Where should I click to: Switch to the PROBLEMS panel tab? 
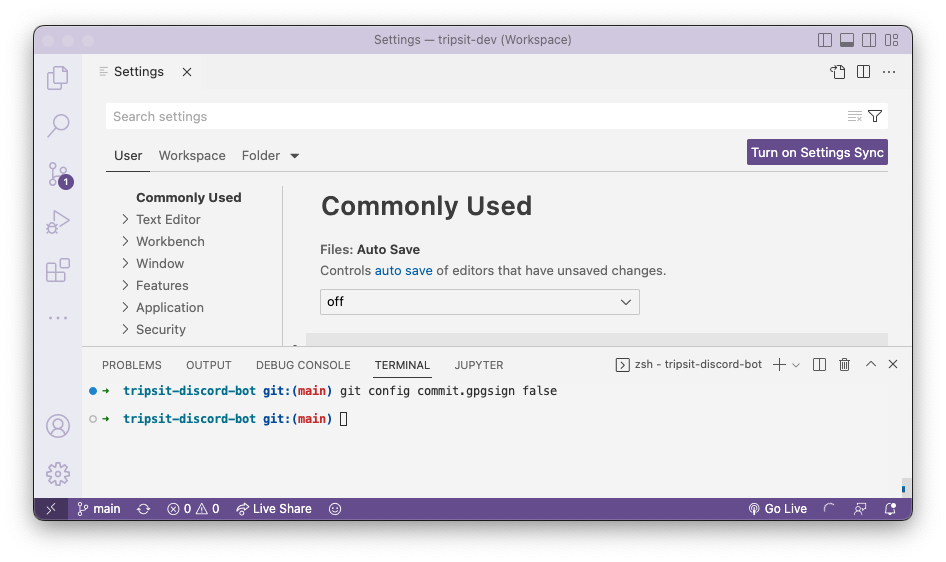[132, 365]
